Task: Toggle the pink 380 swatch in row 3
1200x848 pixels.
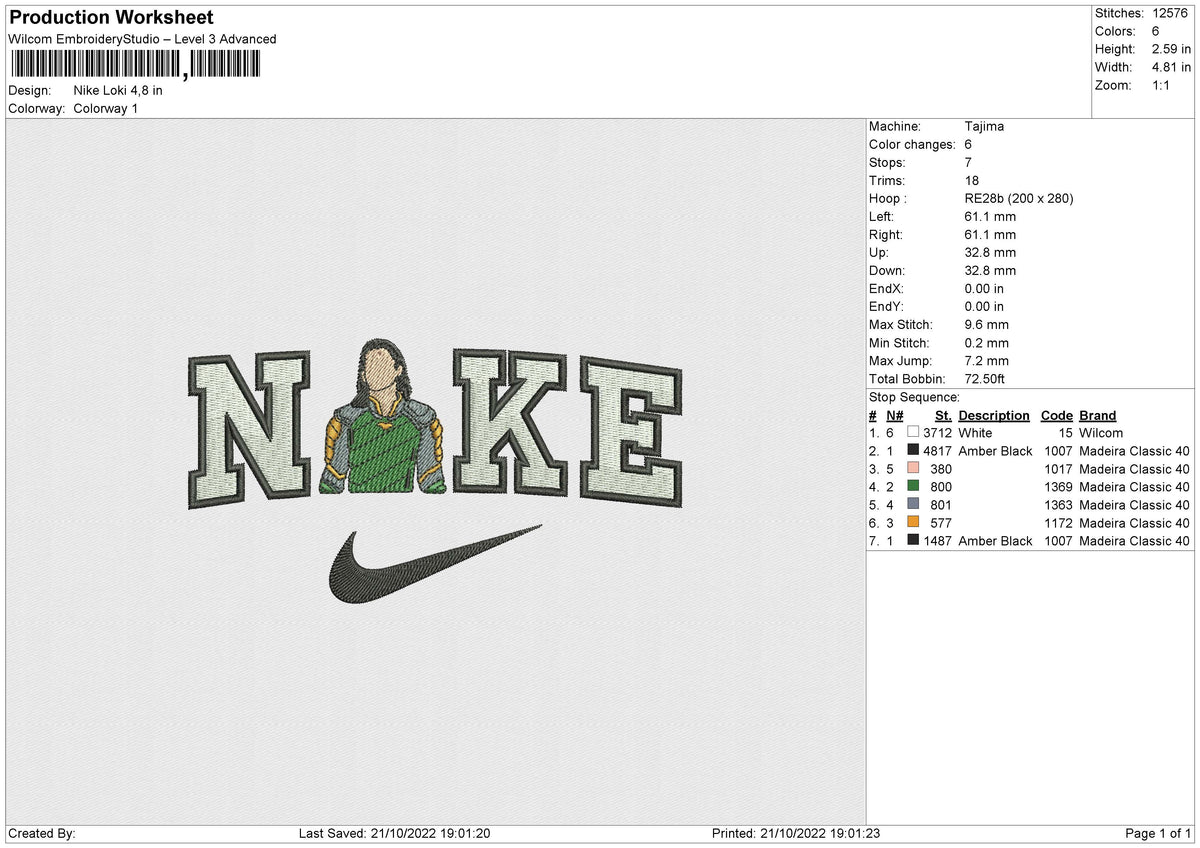Action: click(912, 469)
